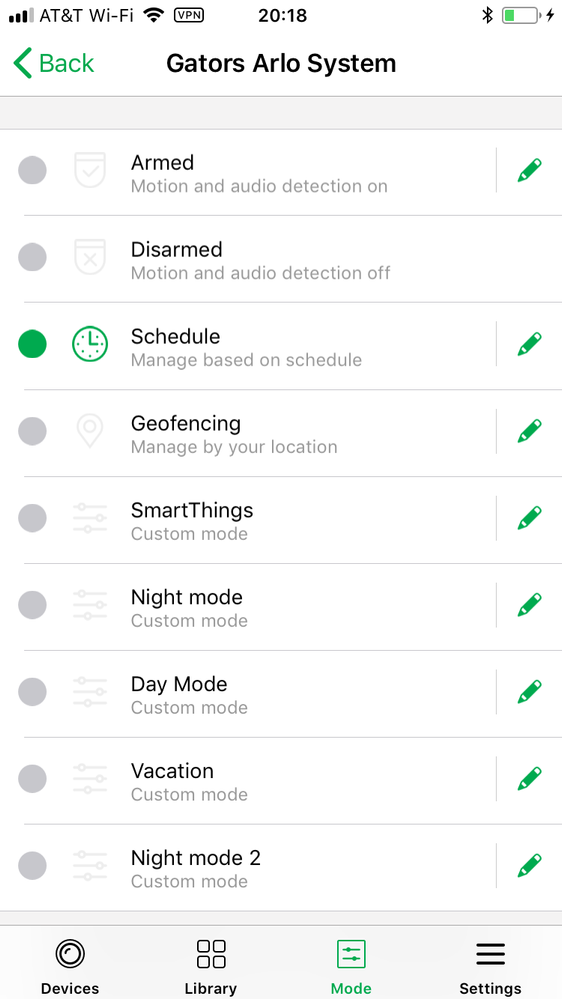The image size is (562, 999).
Task: Open the Settings tab
Action: pos(491,967)
